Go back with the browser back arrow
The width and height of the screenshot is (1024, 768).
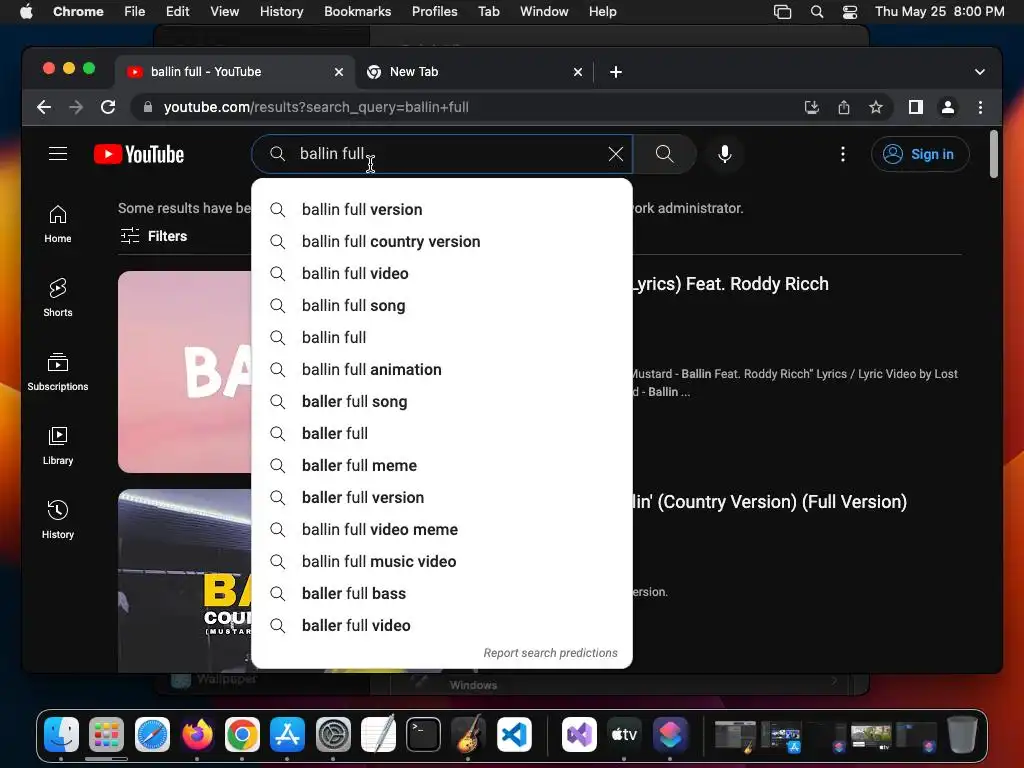tap(44, 107)
